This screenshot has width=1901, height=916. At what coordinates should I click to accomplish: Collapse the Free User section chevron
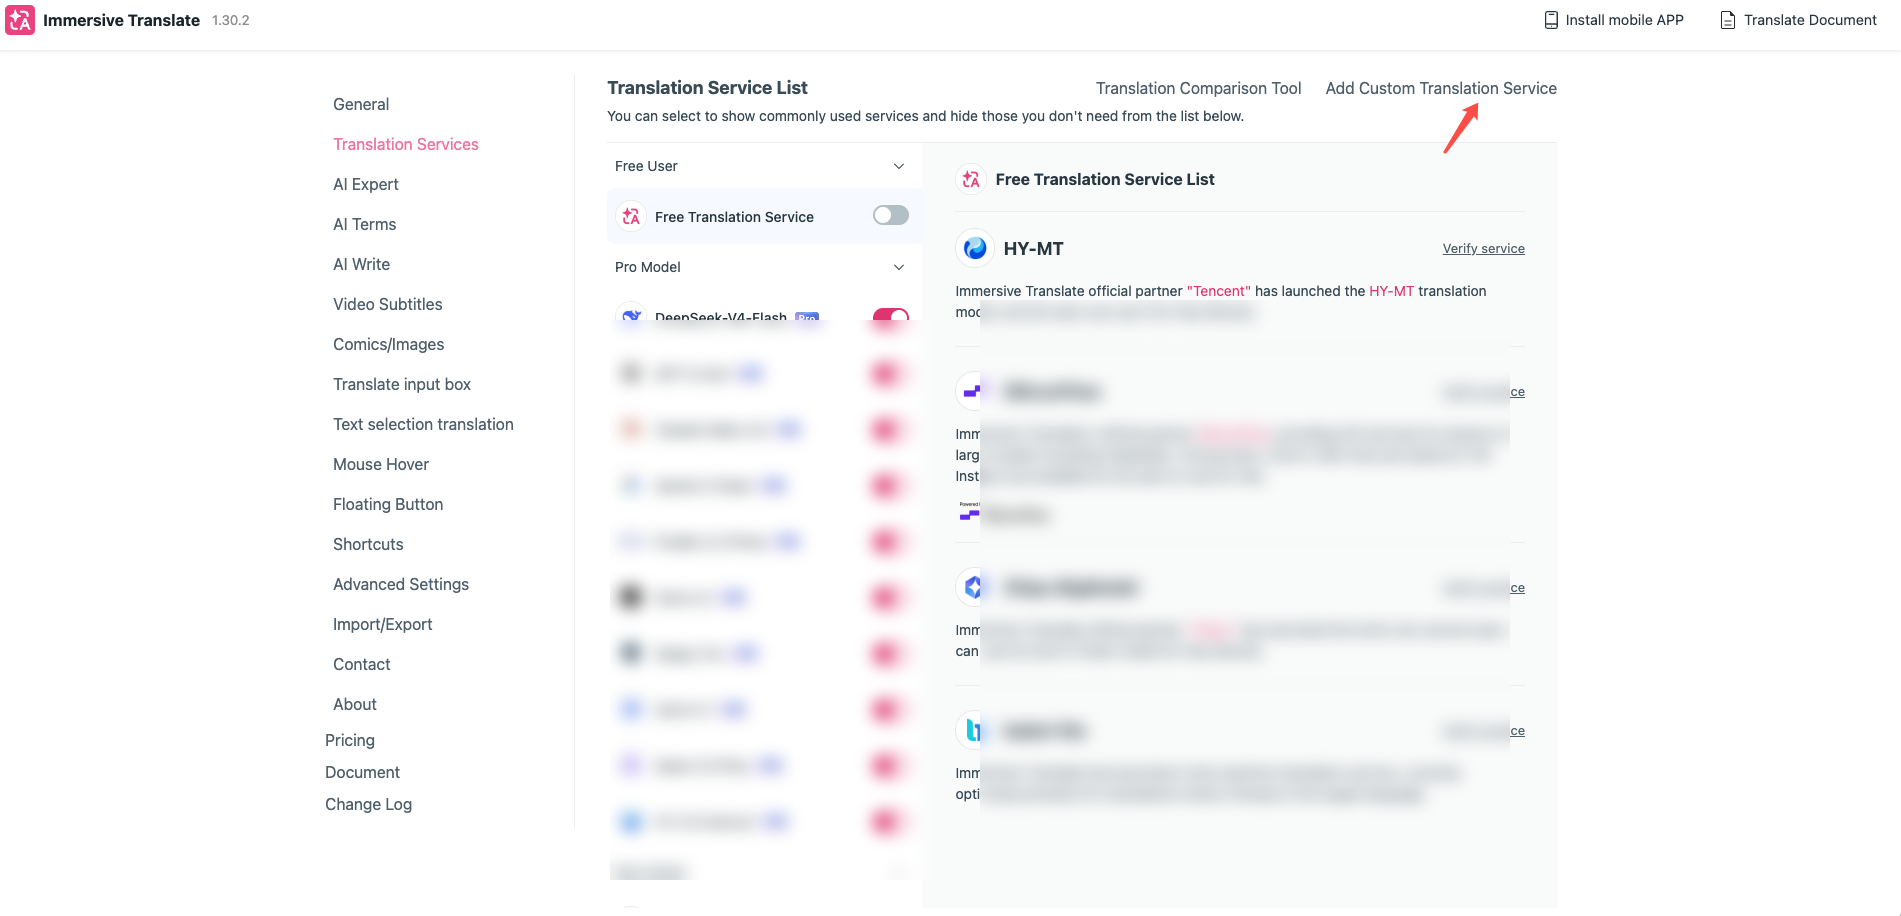[x=899, y=166]
